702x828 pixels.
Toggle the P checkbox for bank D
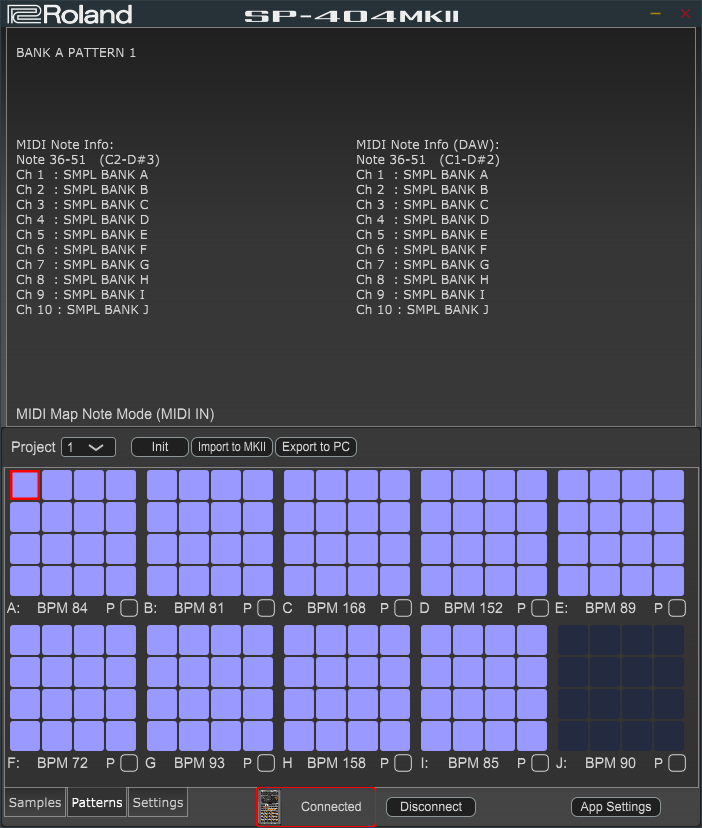click(540, 608)
